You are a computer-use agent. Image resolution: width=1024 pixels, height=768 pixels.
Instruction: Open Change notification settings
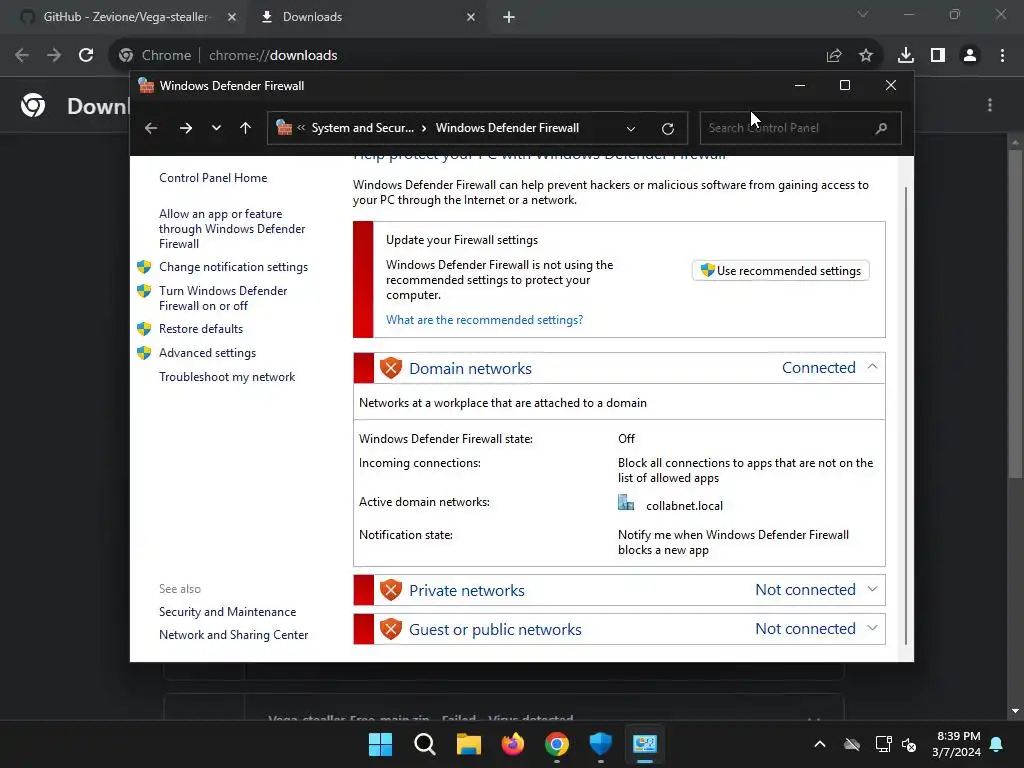(233, 267)
